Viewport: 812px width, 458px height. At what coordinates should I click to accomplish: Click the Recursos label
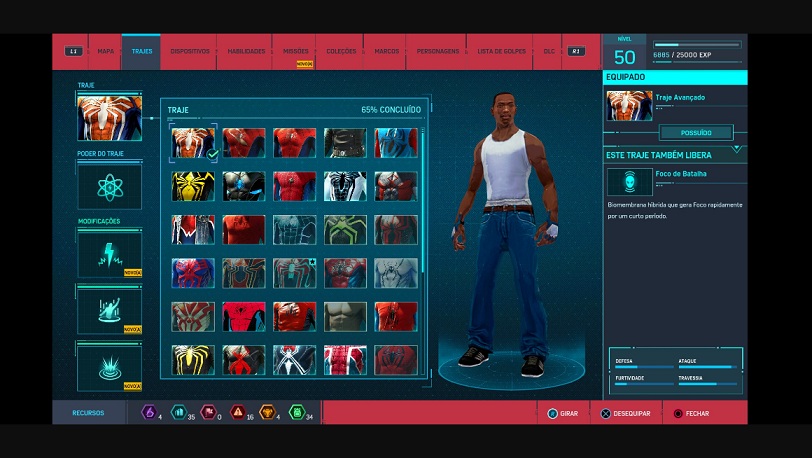(x=88, y=413)
